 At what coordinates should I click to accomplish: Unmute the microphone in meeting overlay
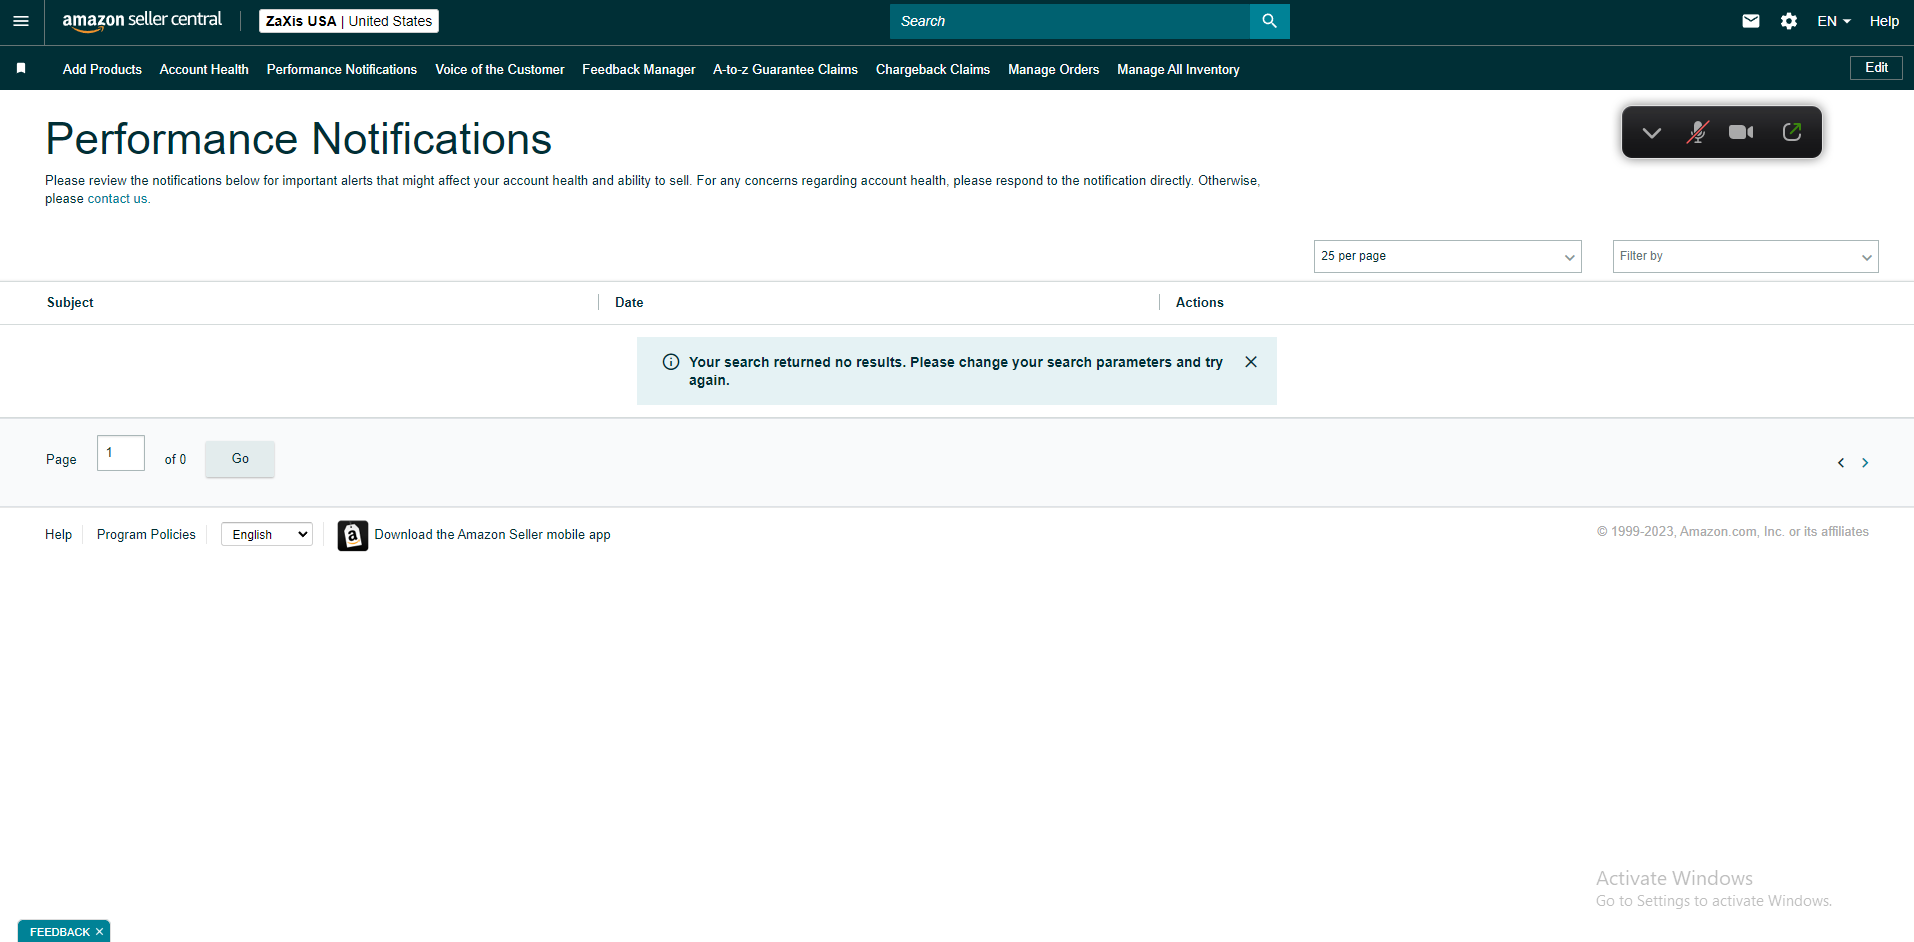[1697, 132]
